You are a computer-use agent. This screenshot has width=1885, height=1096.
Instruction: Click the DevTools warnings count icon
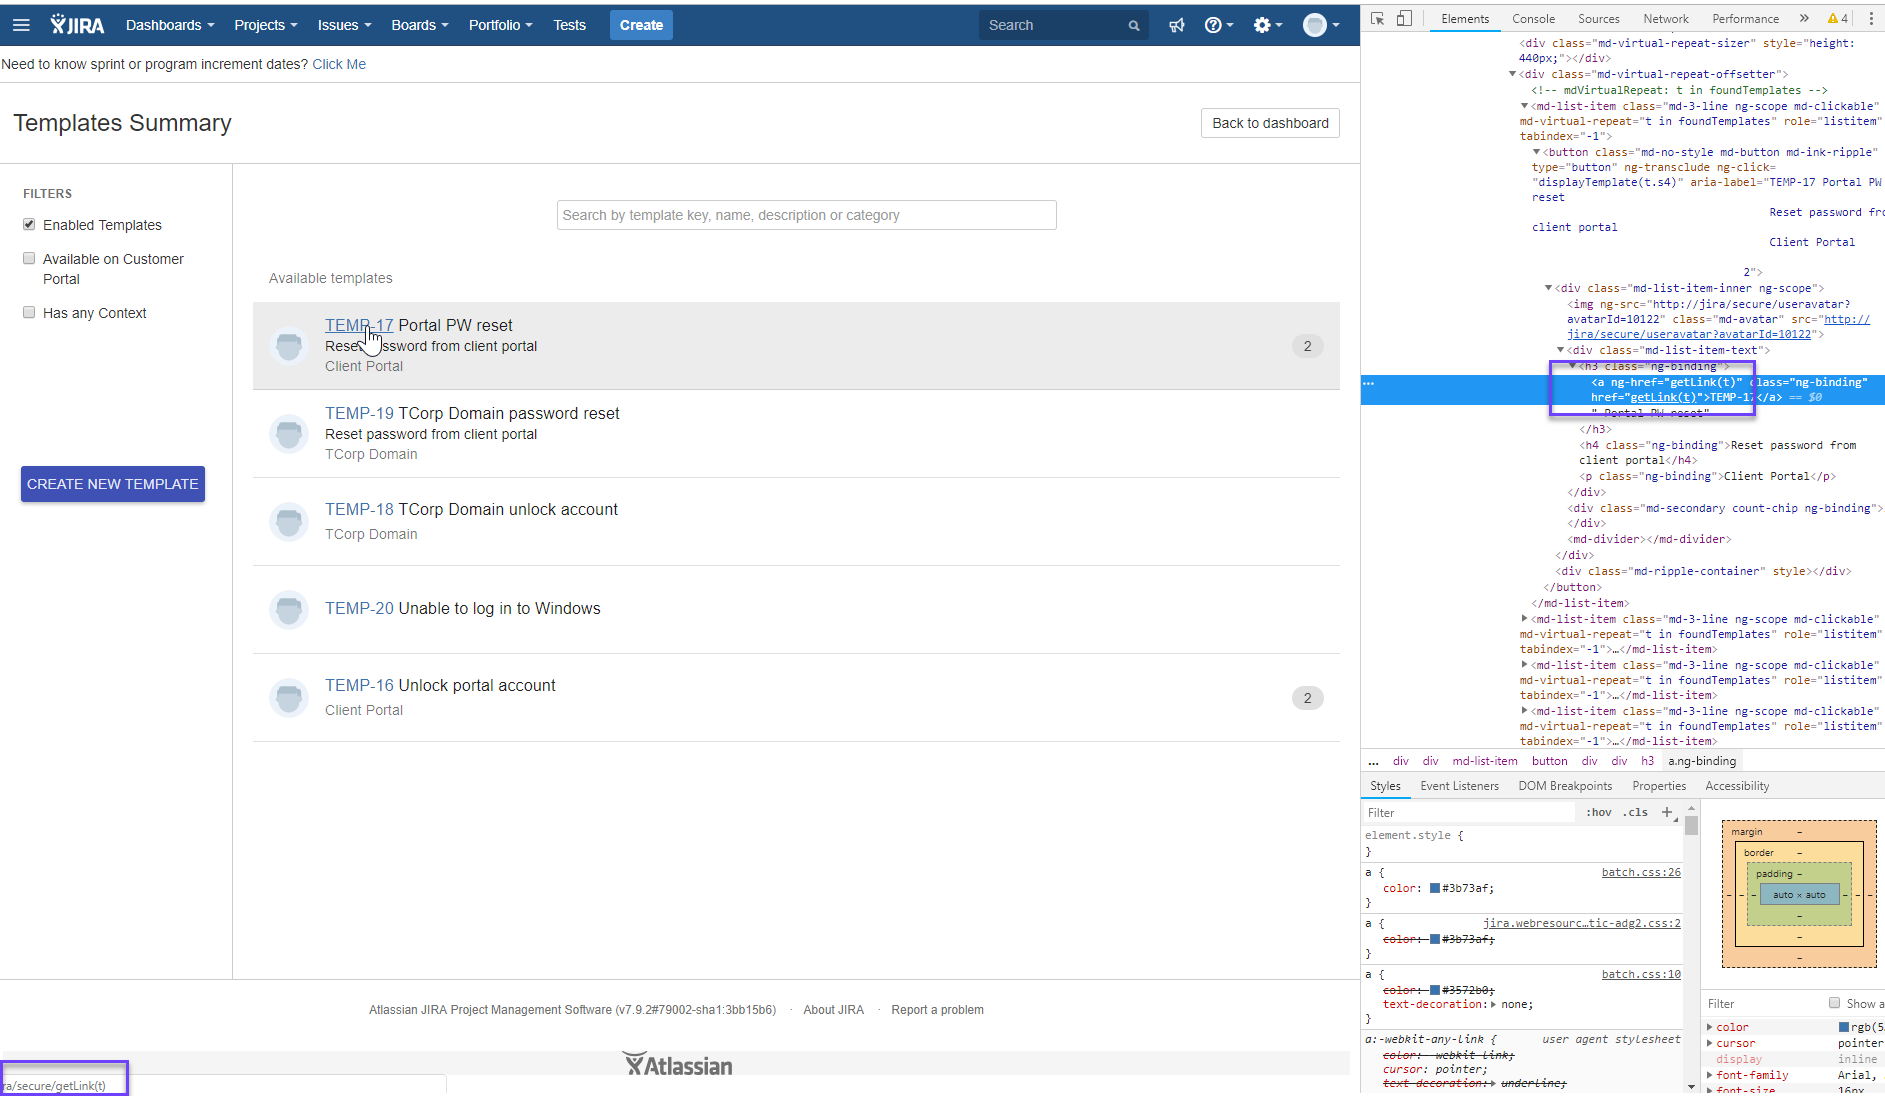click(x=1838, y=18)
